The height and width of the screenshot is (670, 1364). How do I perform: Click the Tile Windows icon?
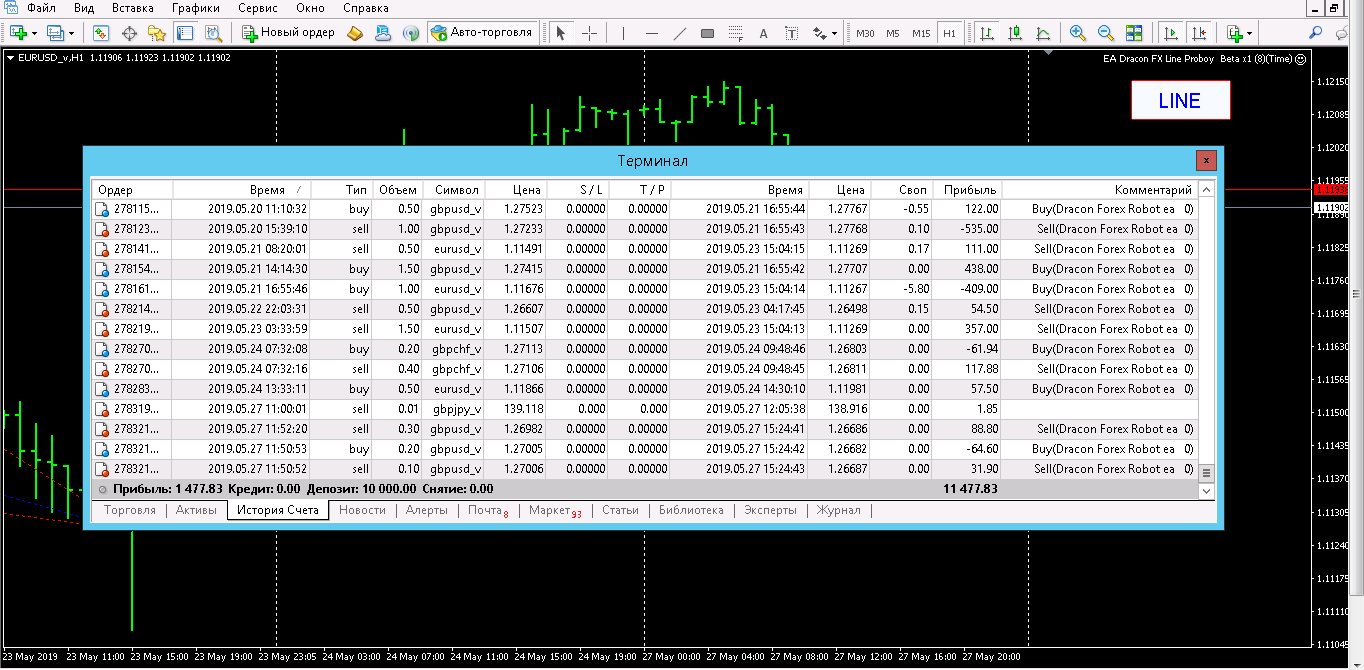(x=1134, y=33)
